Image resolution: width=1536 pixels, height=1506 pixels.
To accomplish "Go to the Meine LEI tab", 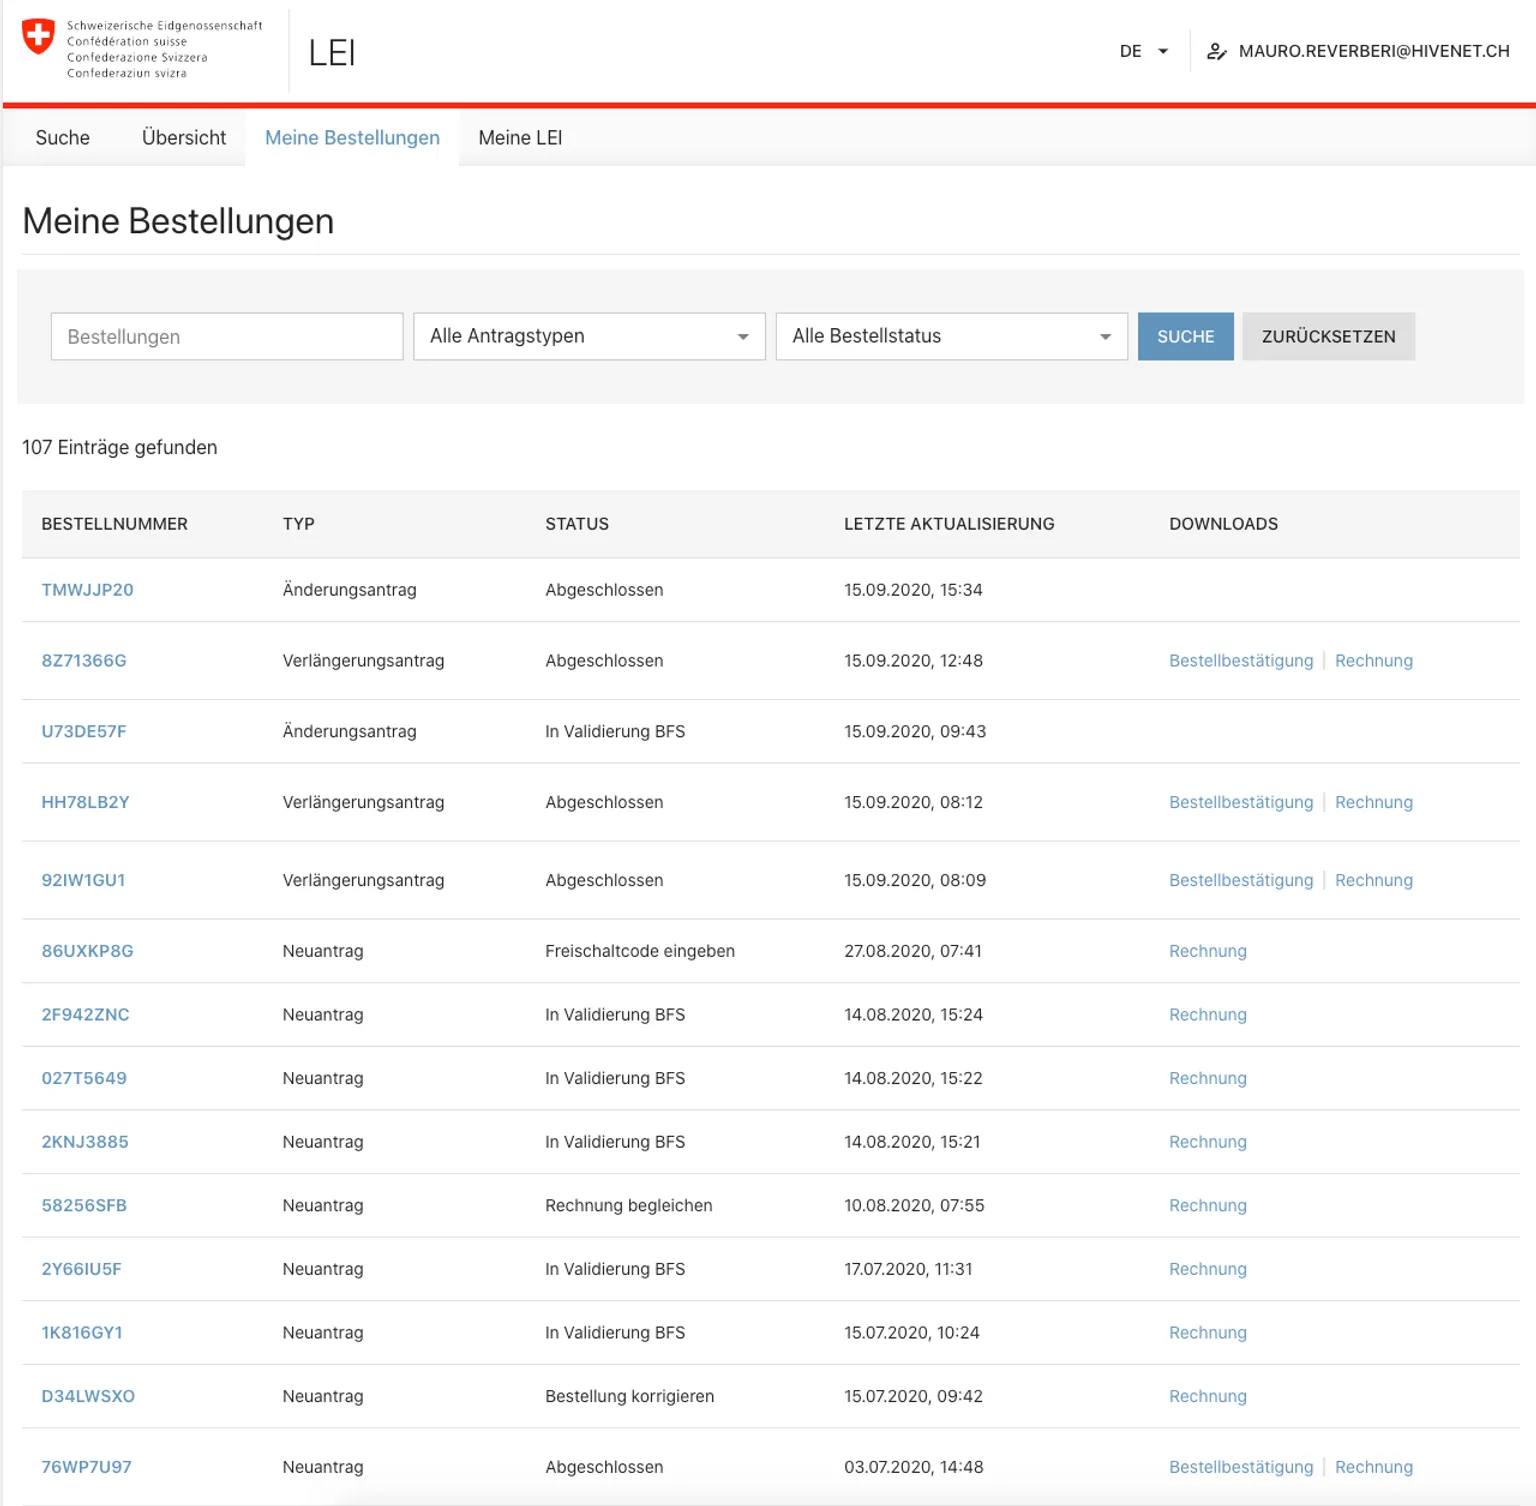I will 520,138.
